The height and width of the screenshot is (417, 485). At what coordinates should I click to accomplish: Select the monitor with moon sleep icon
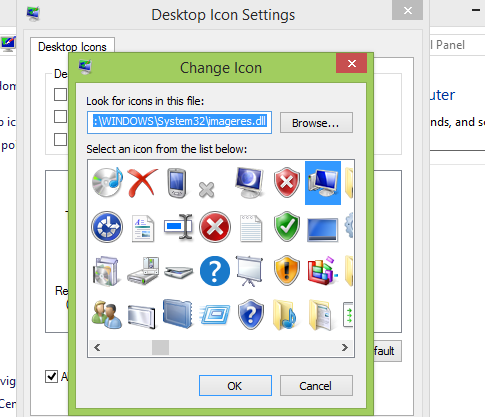tap(250, 182)
